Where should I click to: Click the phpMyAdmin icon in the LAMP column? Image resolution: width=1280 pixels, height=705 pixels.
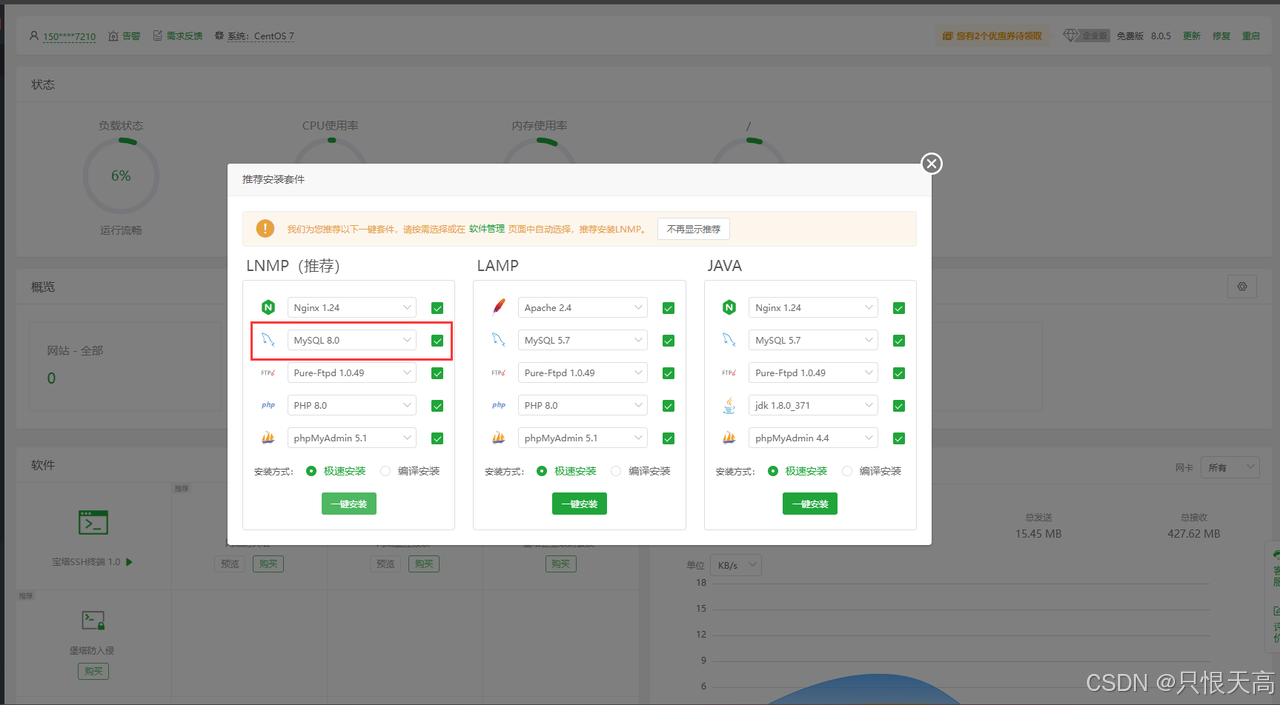pos(499,438)
